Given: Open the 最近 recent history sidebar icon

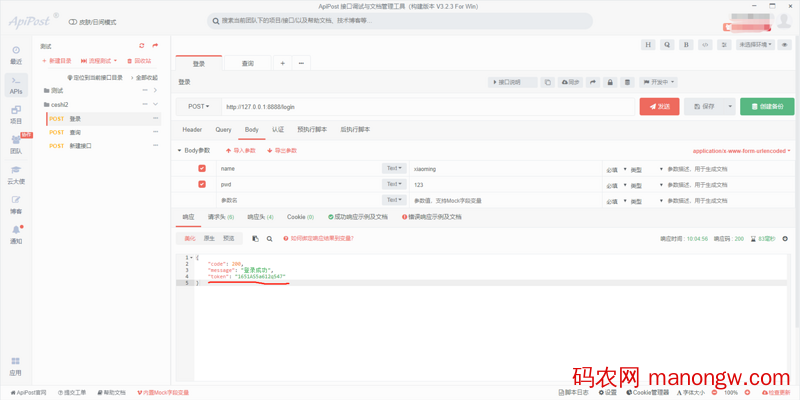Looking at the screenshot, I should (16, 55).
